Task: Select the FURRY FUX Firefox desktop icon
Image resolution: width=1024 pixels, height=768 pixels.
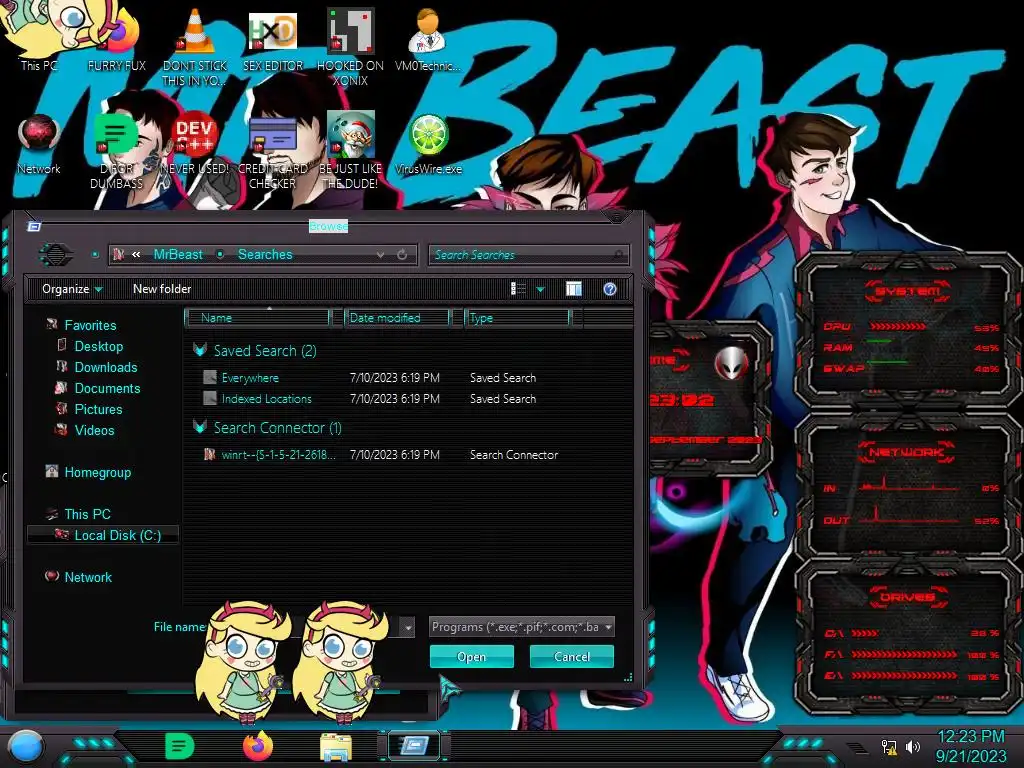Action: 117,39
